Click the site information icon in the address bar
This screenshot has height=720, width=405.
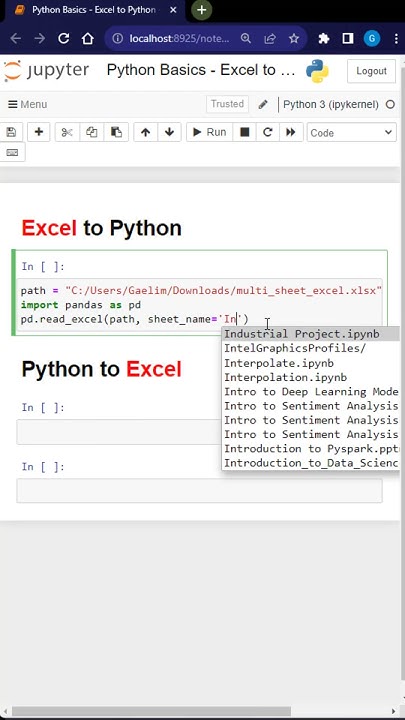point(118,39)
